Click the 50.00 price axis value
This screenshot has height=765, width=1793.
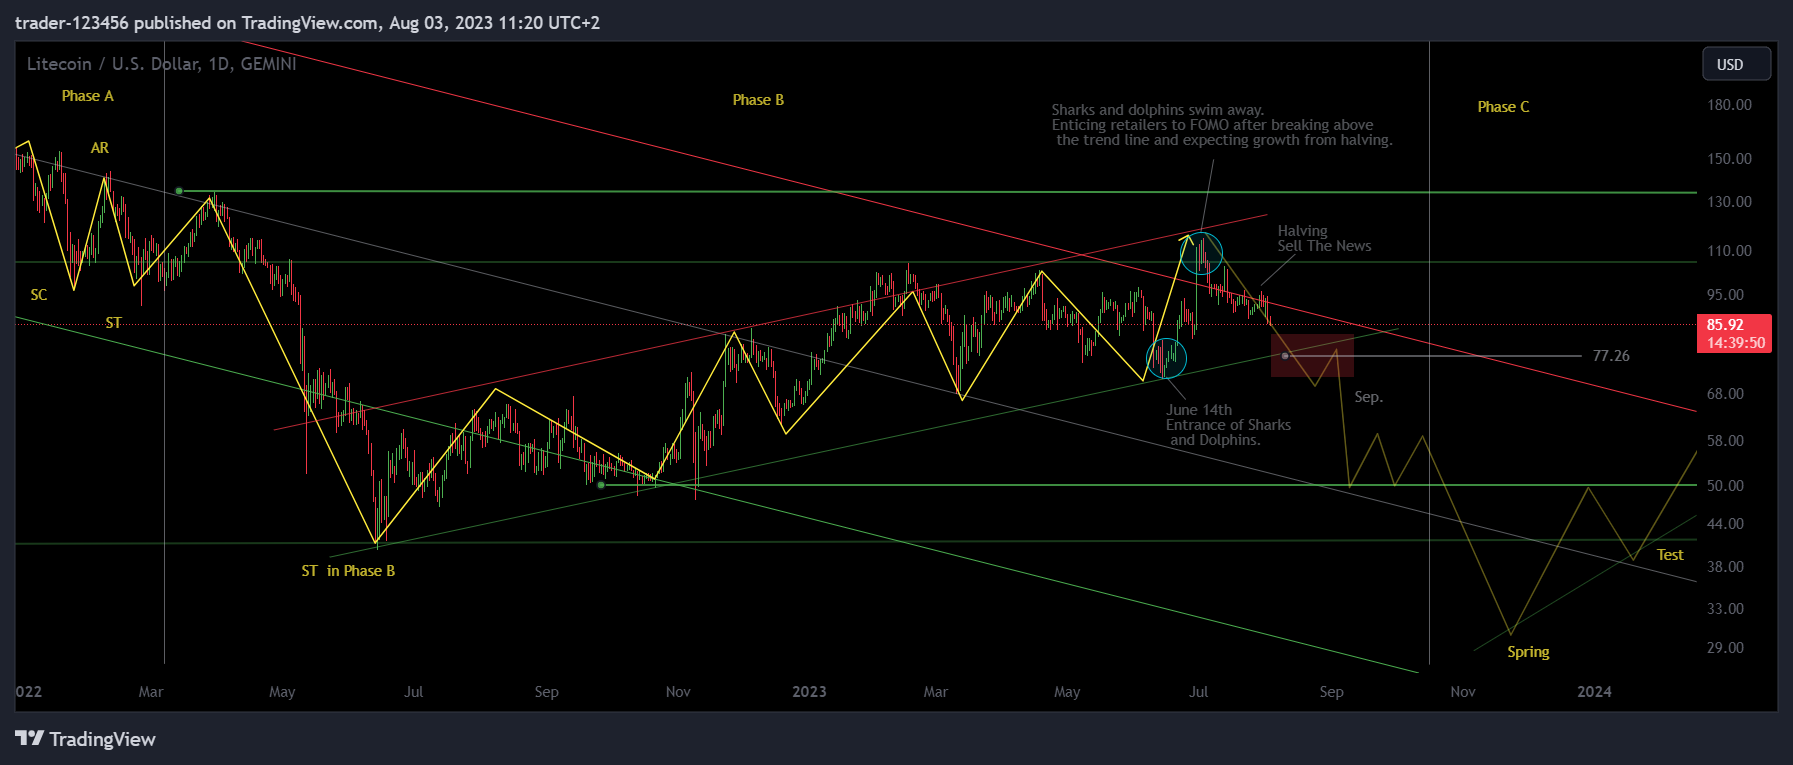click(1725, 486)
